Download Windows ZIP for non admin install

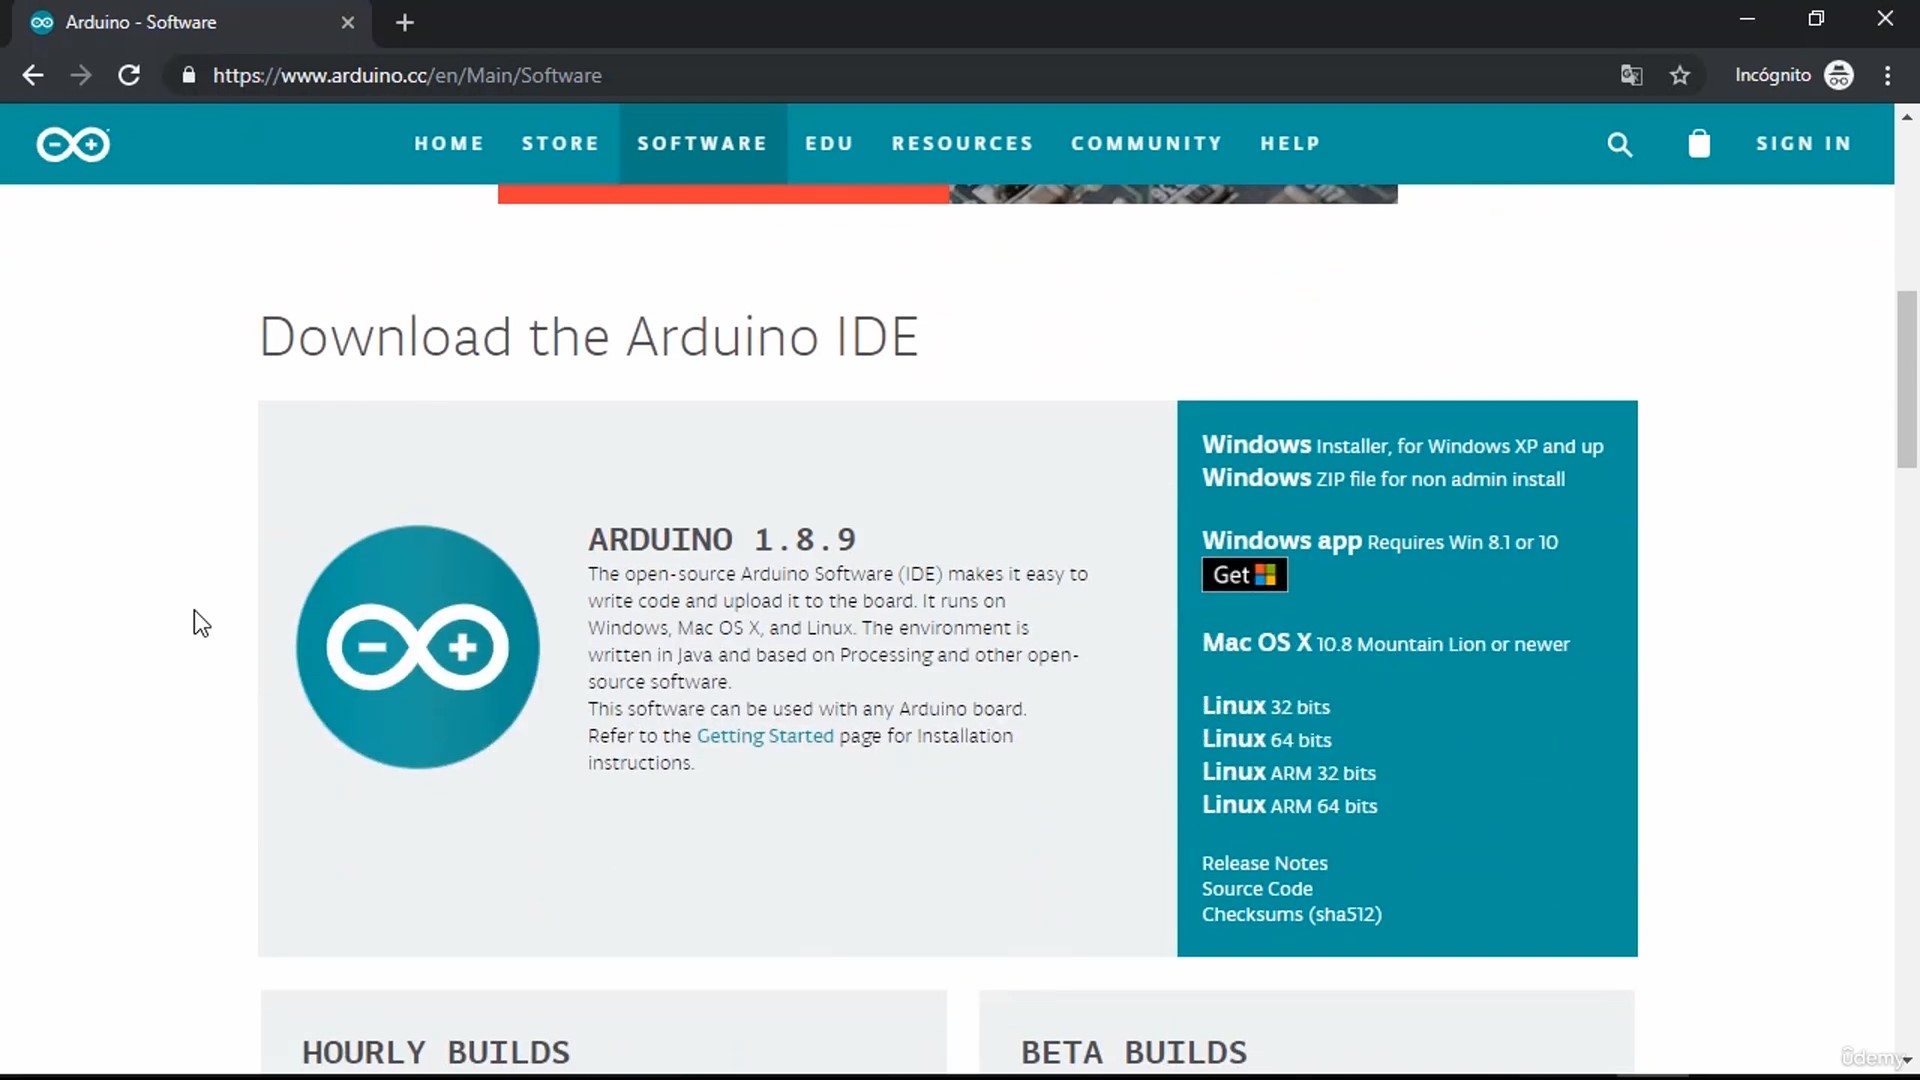pyautogui.click(x=1383, y=478)
